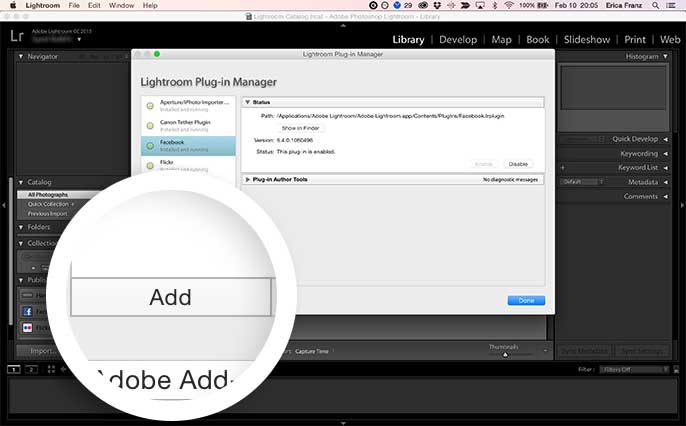
Task: Click the Lr logo in top left
Action: (x=17, y=35)
